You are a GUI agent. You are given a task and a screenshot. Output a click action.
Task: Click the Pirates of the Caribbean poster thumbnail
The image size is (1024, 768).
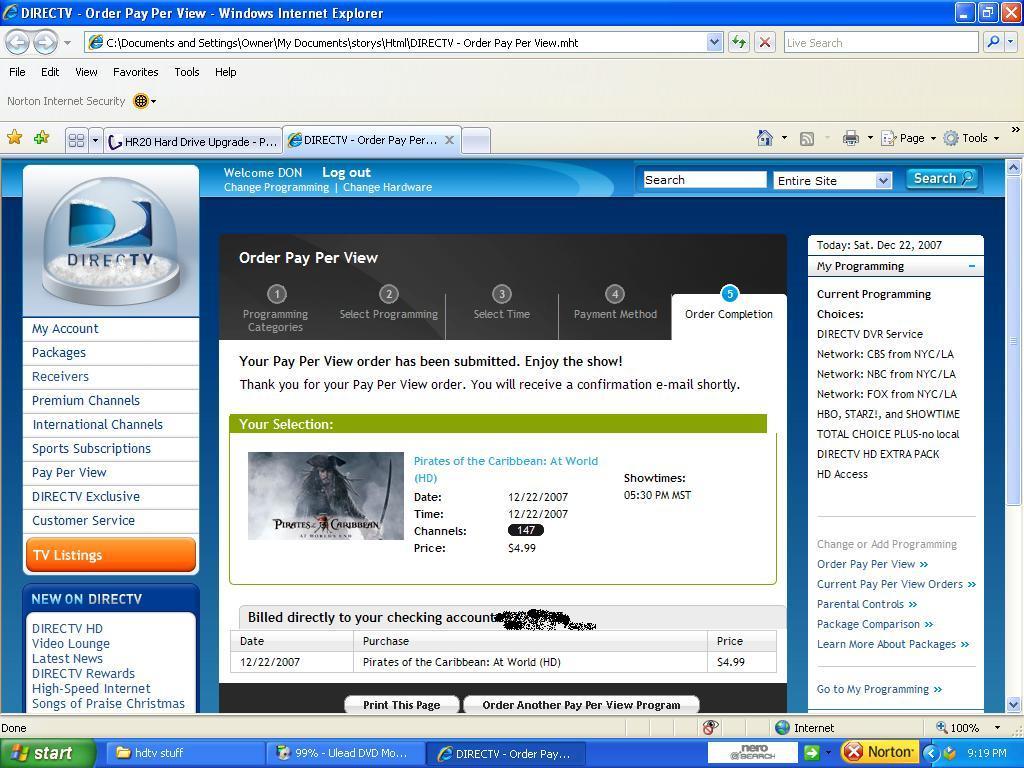[x=326, y=496]
